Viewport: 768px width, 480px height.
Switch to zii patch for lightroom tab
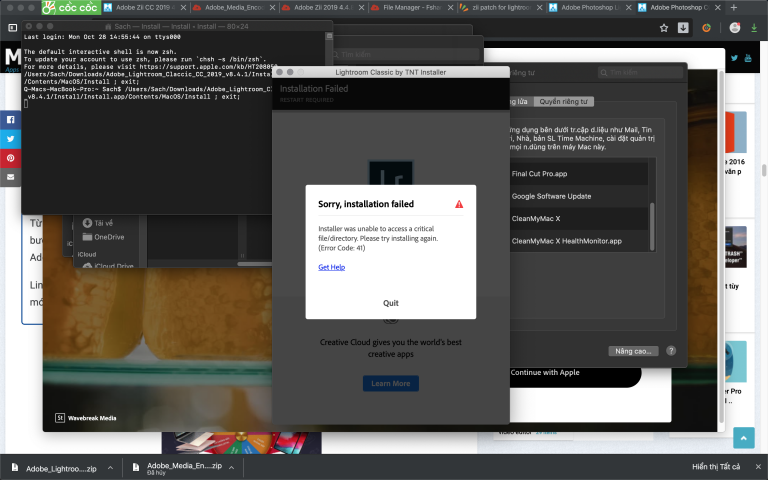tap(502, 7)
